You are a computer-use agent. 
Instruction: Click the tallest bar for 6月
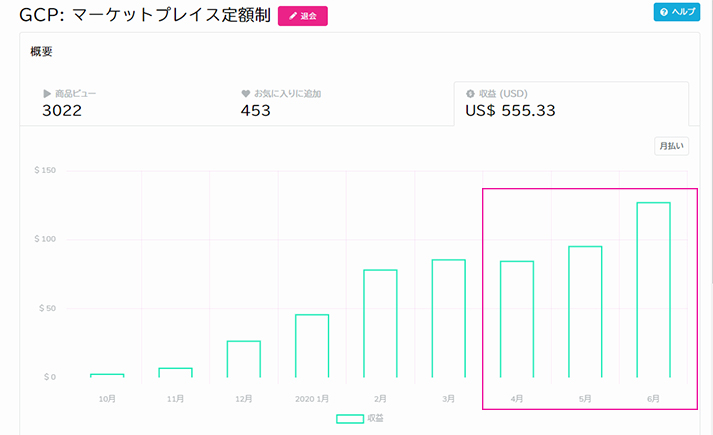pos(653,290)
